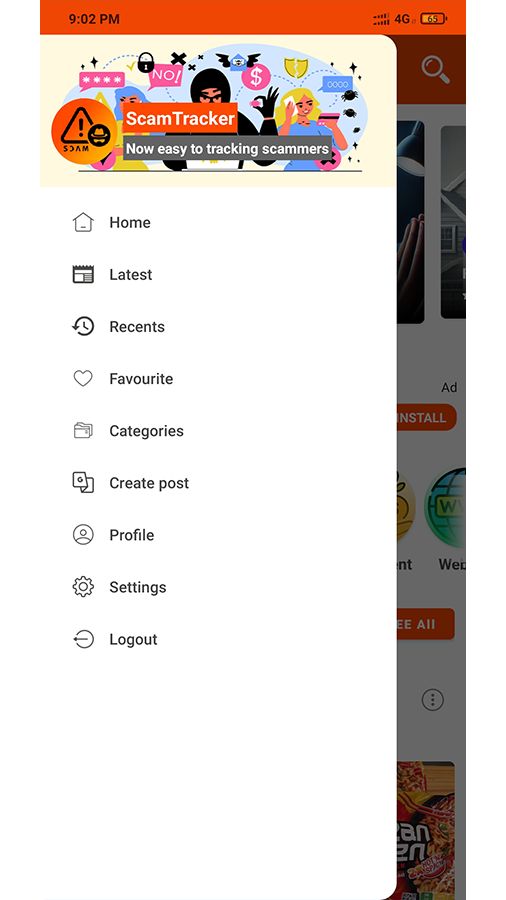Screen dimensions: 506x900
Task: Select the Recents clock history icon
Action: (83, 327)
